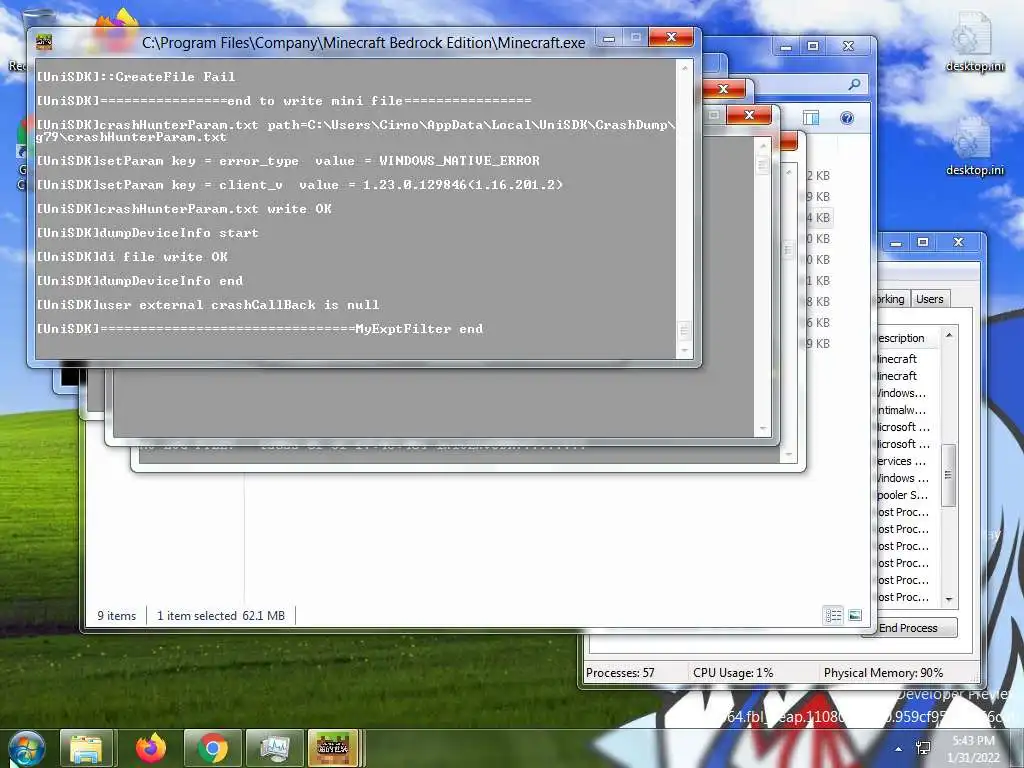Viewport: 1024px width, 768px height.
Task: Open the Networking tab in Task Manager
Action: (891, 299)
